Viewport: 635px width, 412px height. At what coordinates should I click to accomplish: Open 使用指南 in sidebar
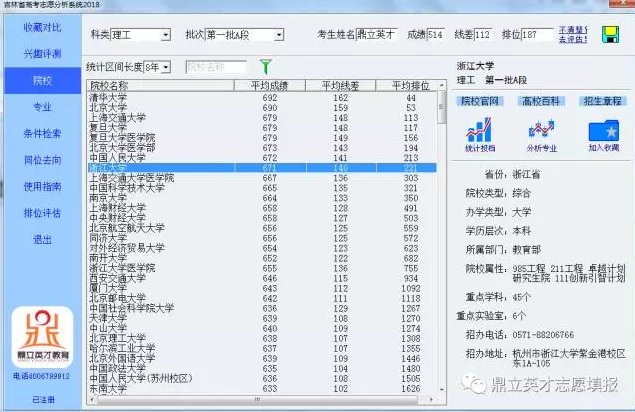point(42,186)
